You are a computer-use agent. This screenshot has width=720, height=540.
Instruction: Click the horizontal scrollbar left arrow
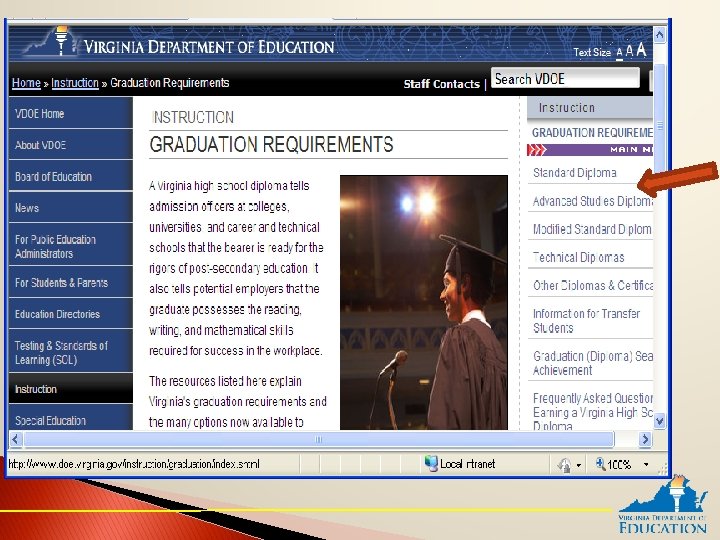(16, 439)
